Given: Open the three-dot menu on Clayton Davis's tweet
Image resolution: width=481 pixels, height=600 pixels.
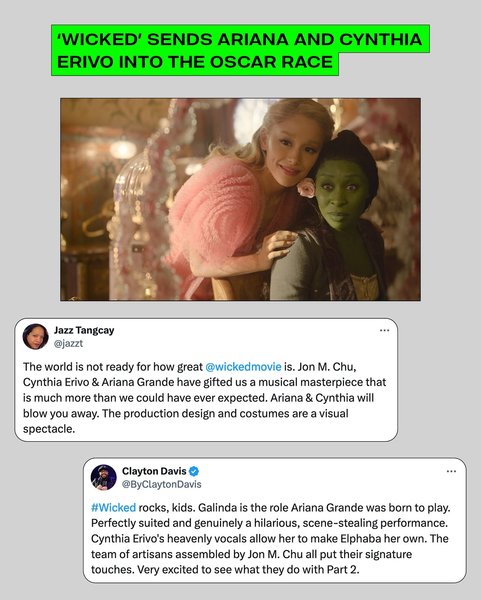Looking at the screenshot, I should point(452,471).
